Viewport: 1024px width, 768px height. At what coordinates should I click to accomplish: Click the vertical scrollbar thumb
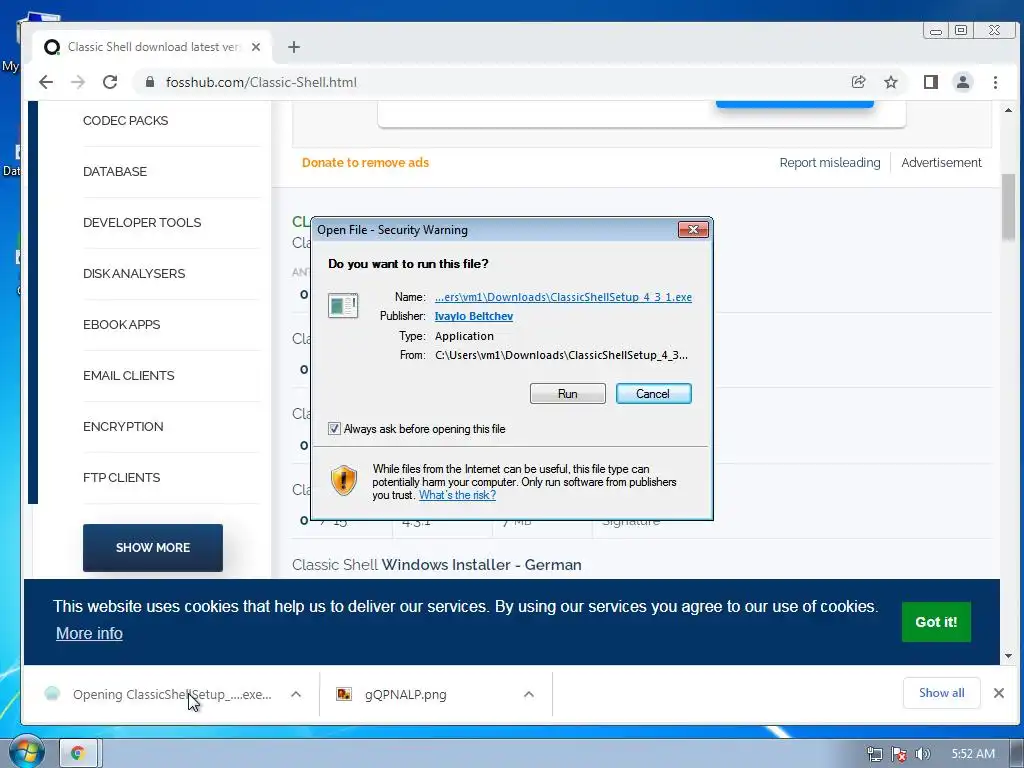tap(1008, 207)
